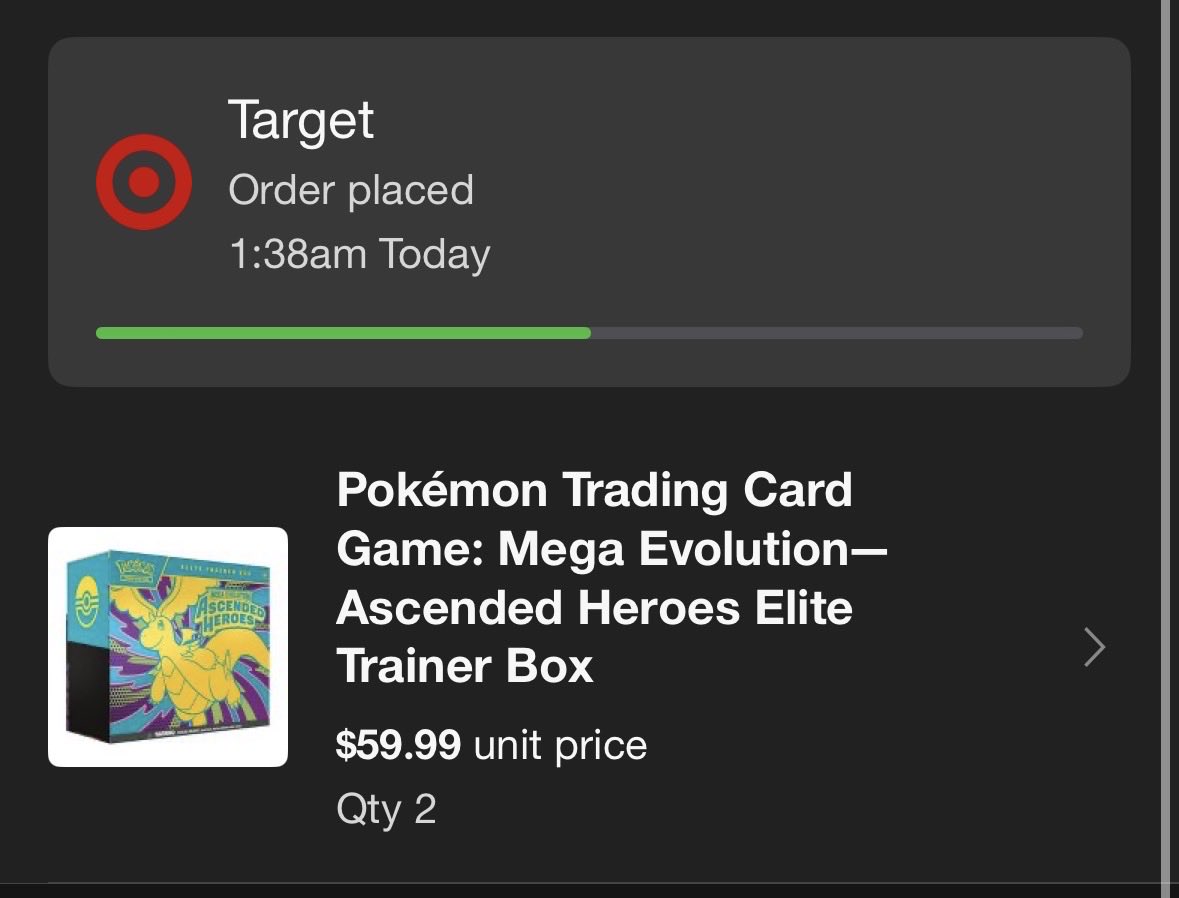Open the Elite Trainer Box product thumbnail
Image resolution: width=1179 pixels, height=898 pixels.
coord(168,647)
